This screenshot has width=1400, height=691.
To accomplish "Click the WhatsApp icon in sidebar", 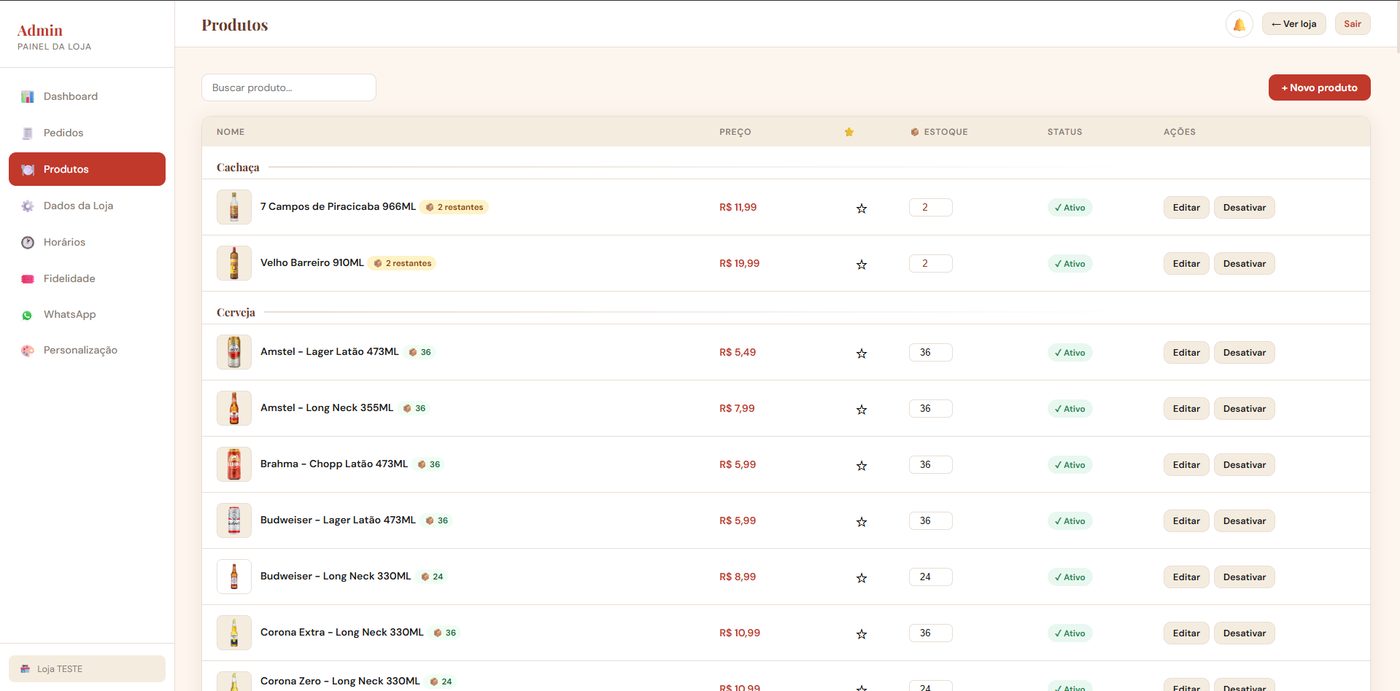I will click(x=28, y=315).
